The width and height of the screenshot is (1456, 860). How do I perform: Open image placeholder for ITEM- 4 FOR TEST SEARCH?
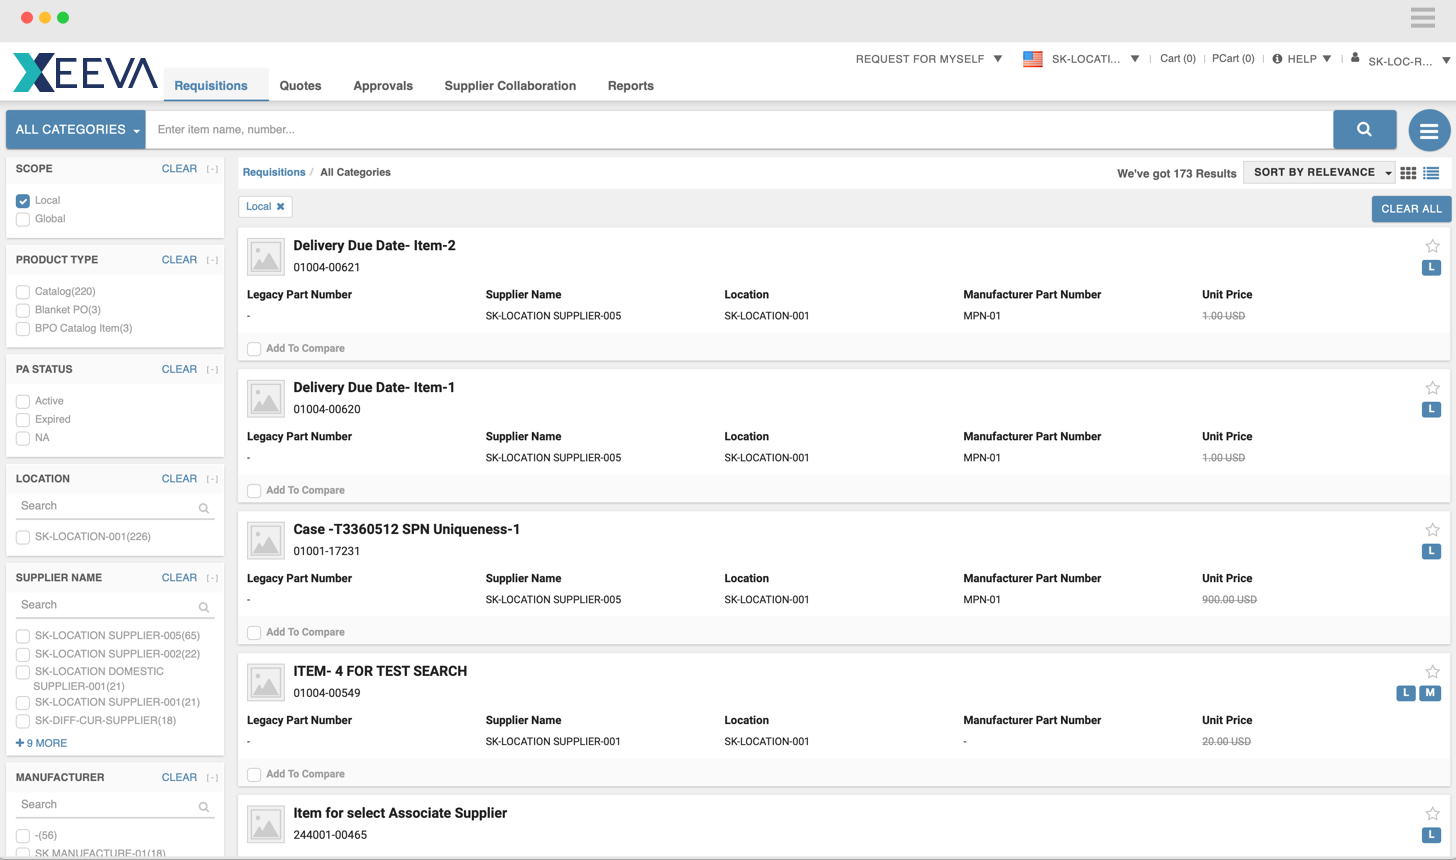click(266, 683)
